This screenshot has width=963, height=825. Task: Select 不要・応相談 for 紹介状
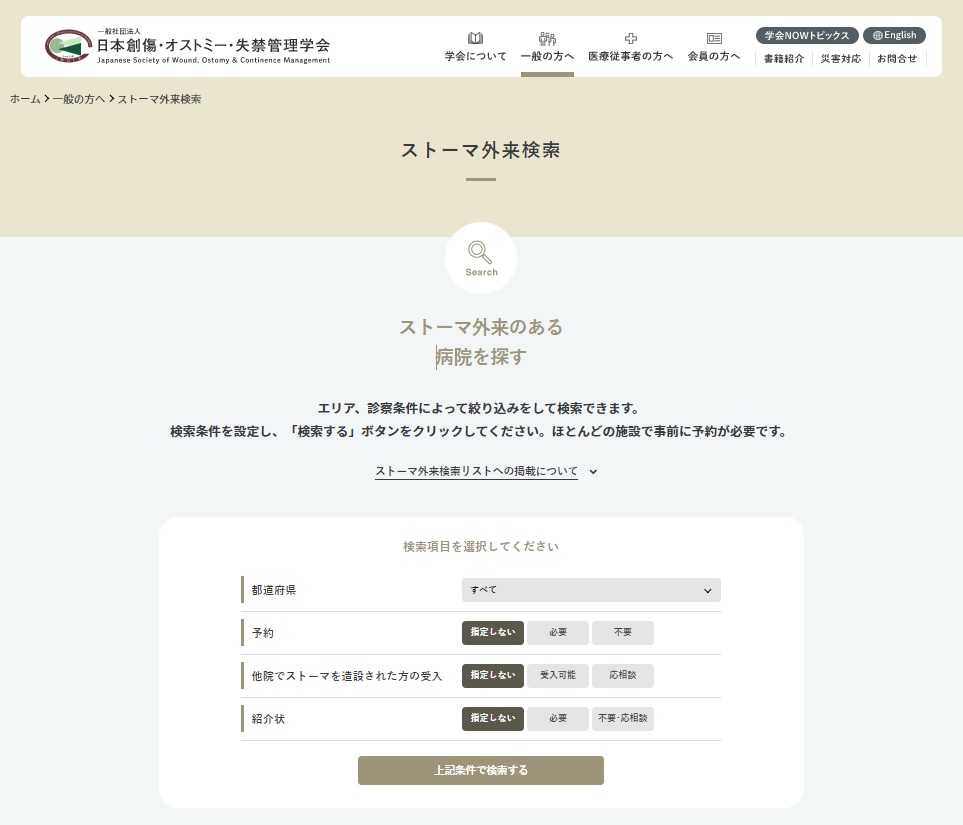click(623, 719)
